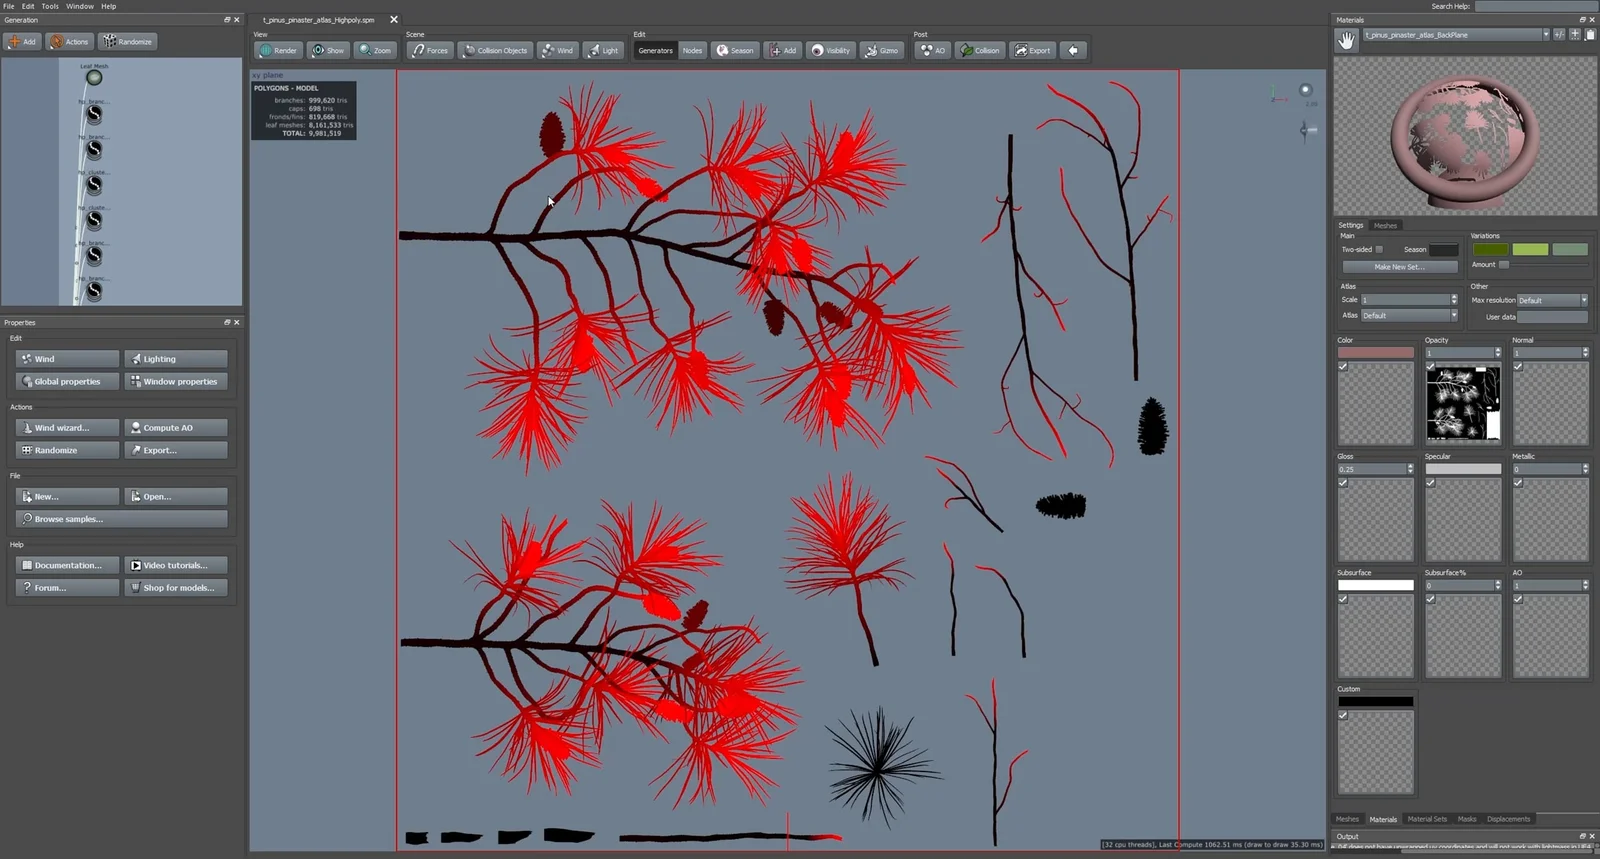Image resolution: width=1600 pixels, height=859 pixels.
Task: Click the Browse samples button
Action: 121,519
